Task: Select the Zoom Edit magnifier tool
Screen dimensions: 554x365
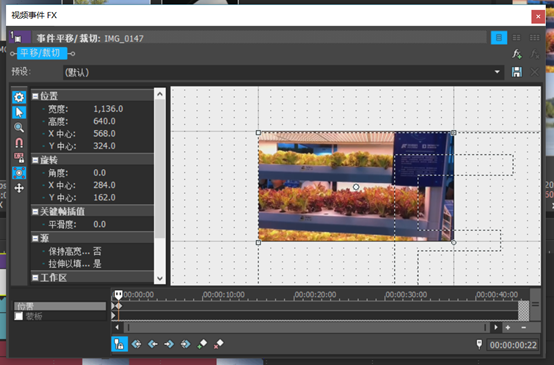Action: click(x=19, y=128)
